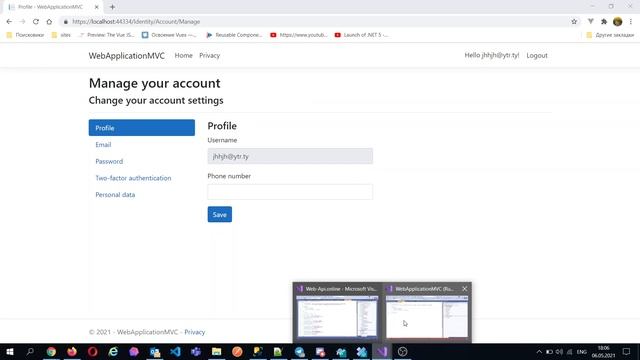Click the Vue devtools extension icon
640x360 pixels.
click(591, 21)
